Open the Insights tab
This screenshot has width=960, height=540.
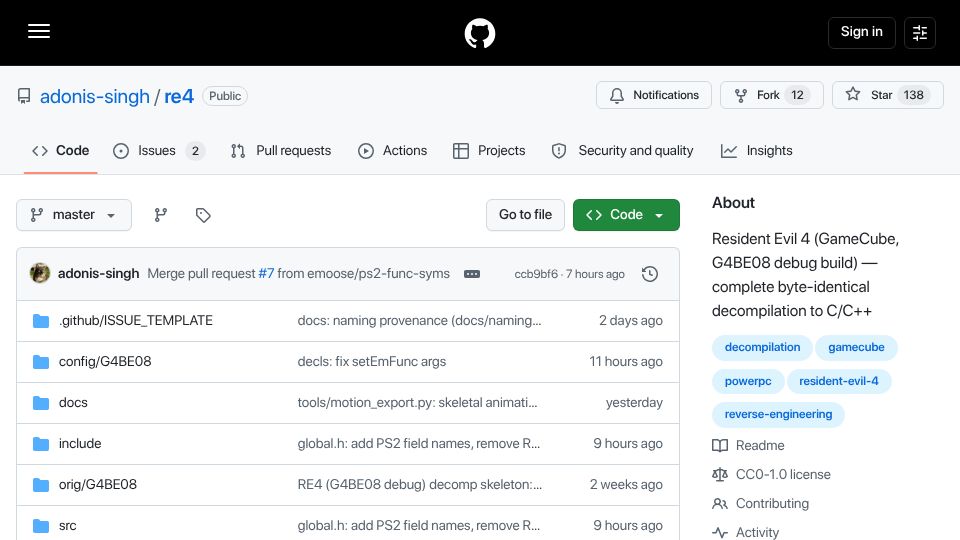[757, 151]
